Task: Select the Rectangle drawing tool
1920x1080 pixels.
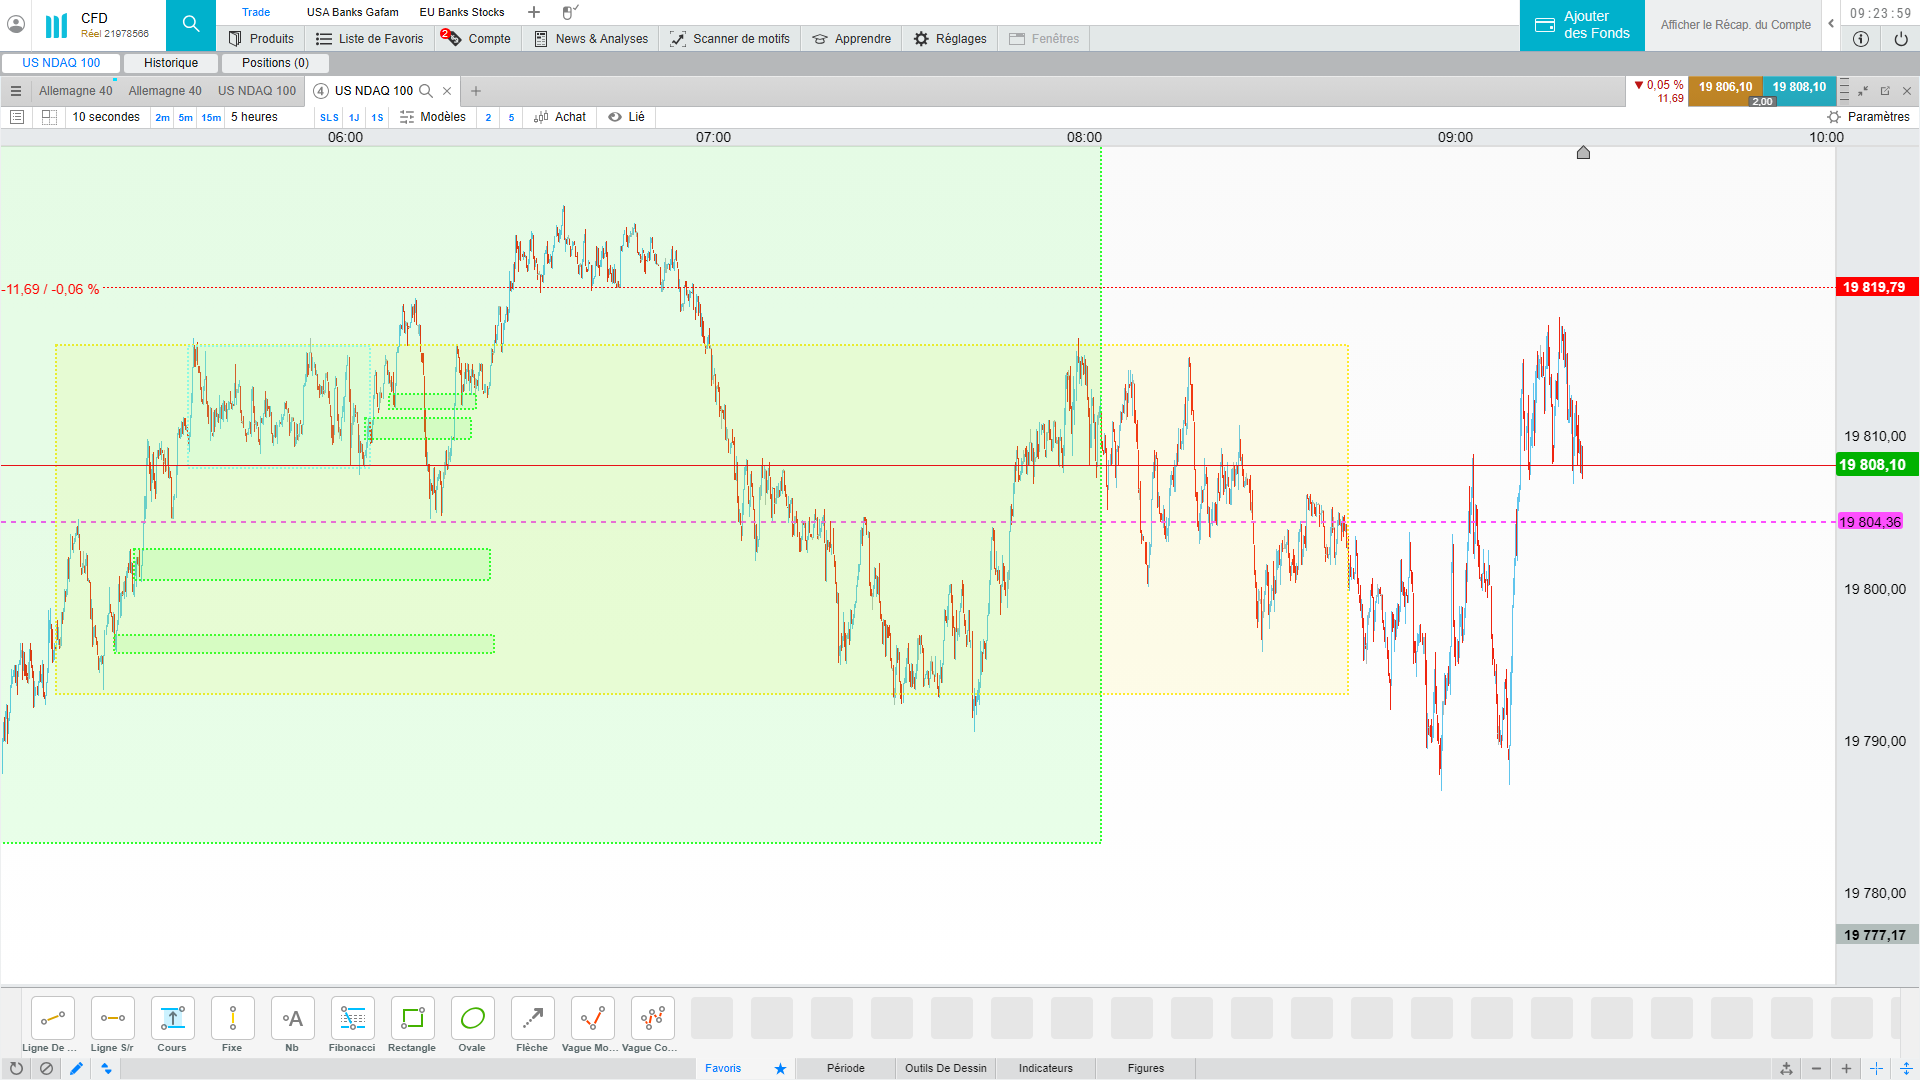Action: [x=412, y=1019]
